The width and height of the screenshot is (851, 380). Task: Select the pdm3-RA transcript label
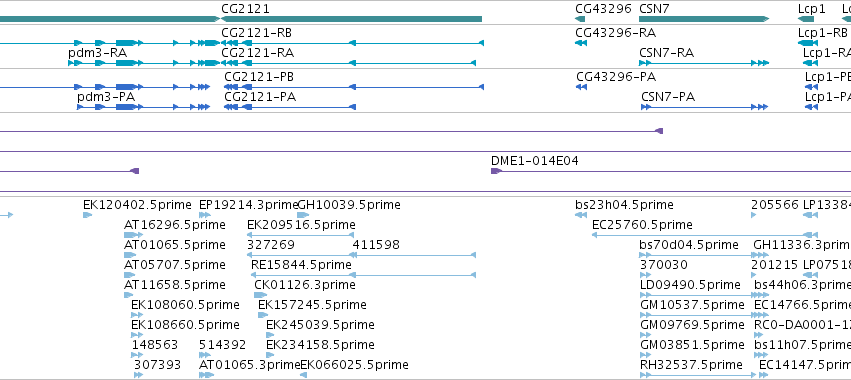pyautogui.click(x=98, y=53)
